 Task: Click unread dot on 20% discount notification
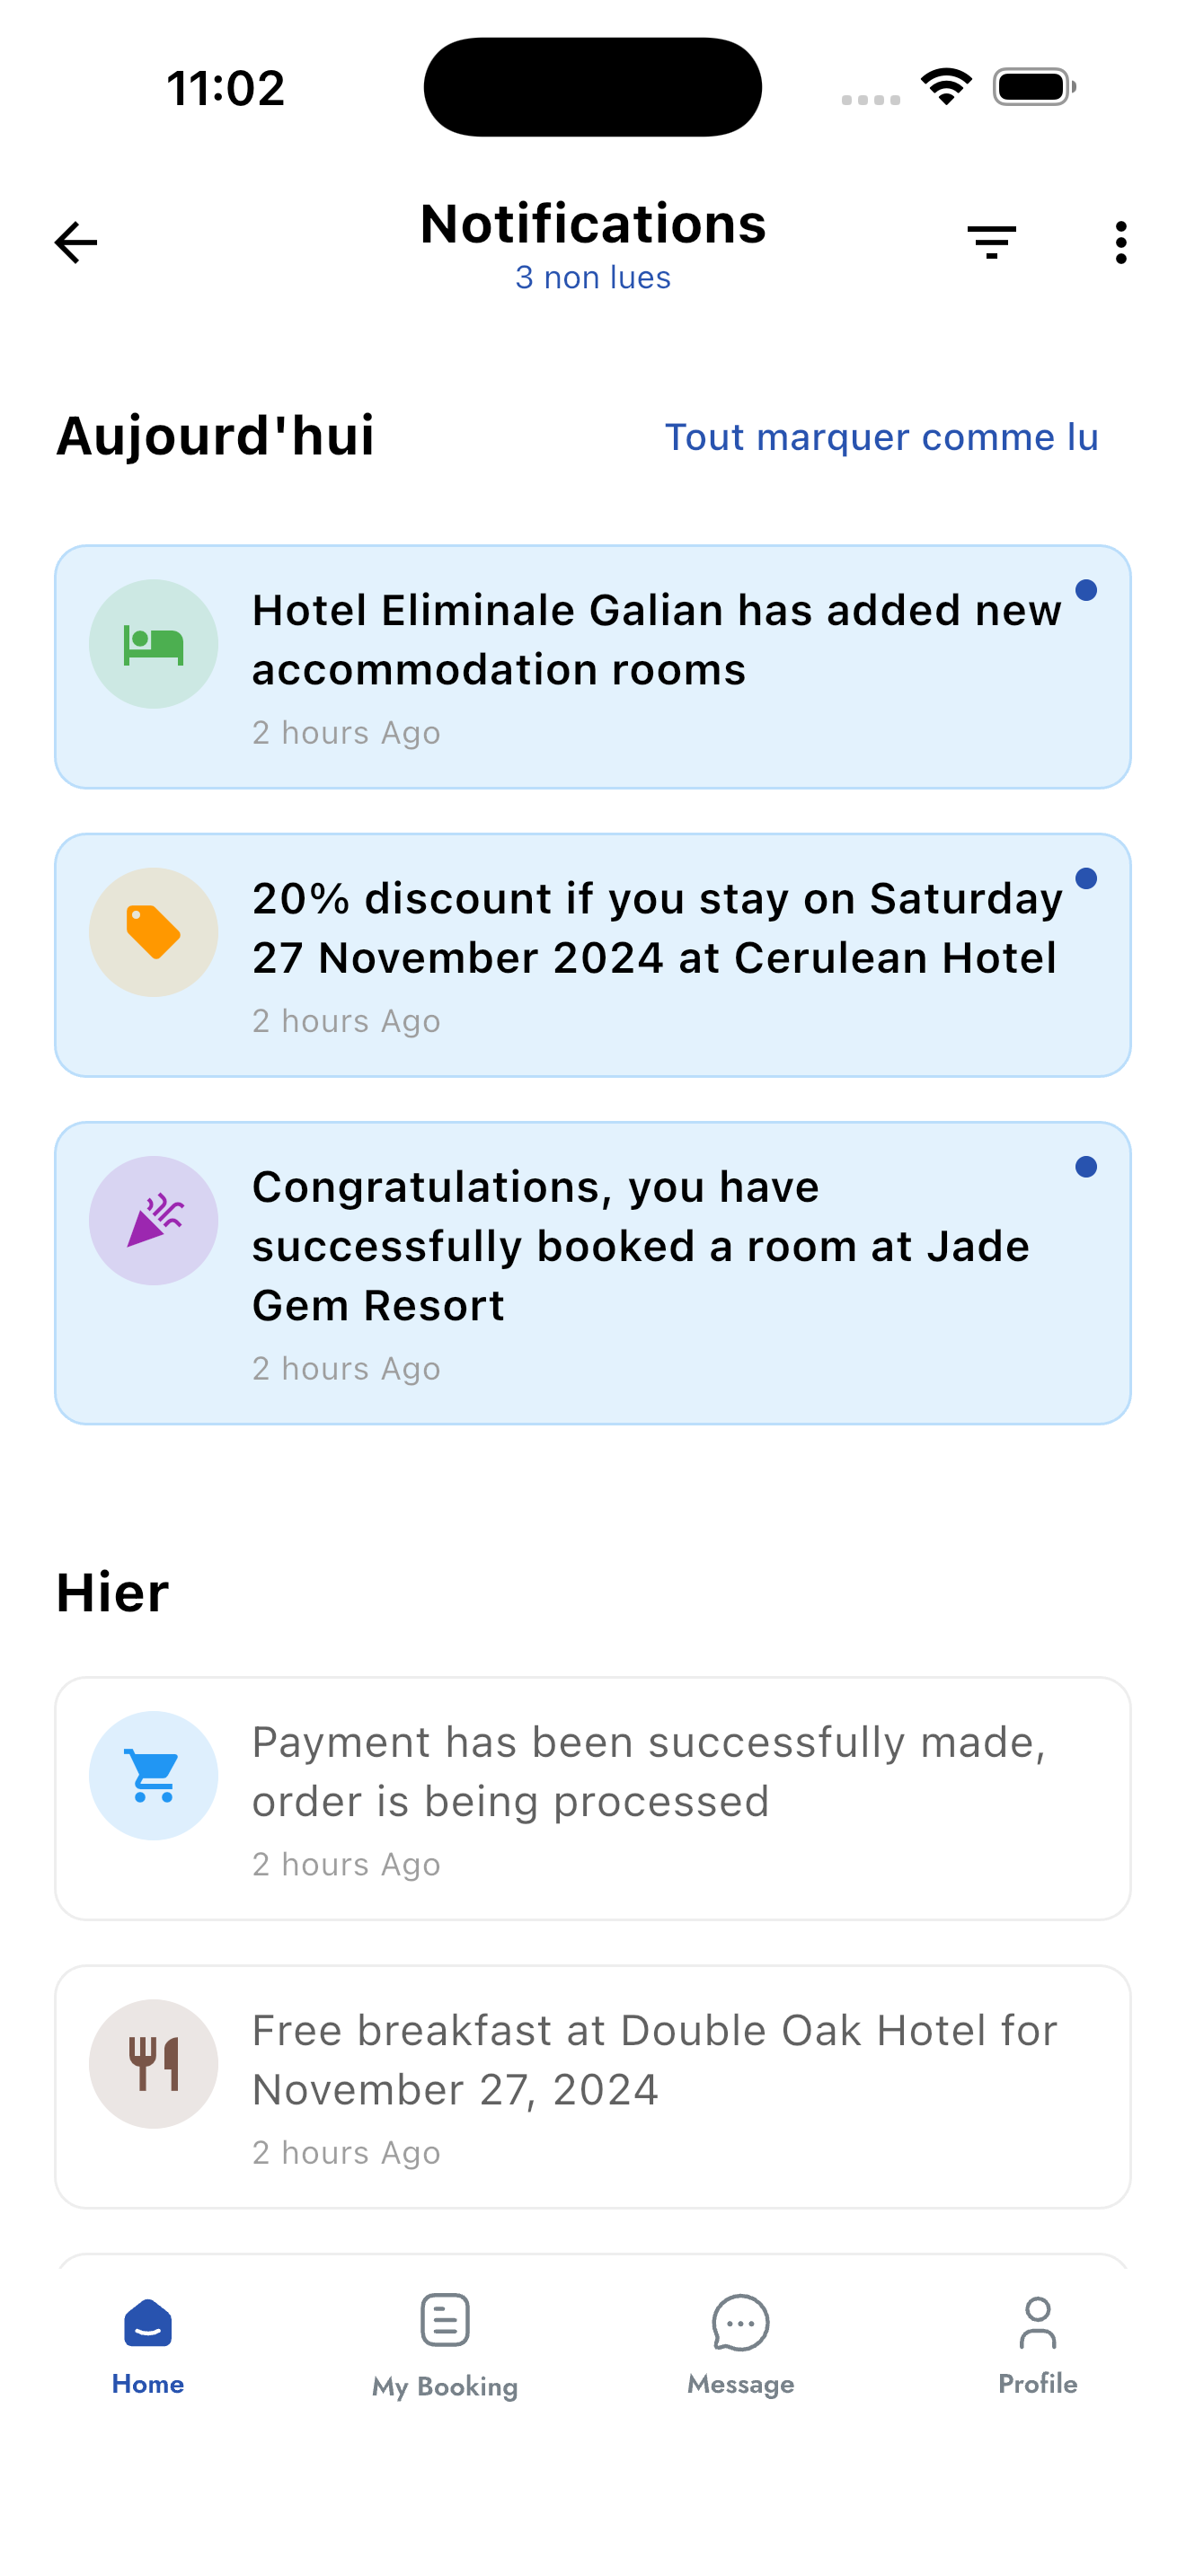click(x=1086, y=878)
